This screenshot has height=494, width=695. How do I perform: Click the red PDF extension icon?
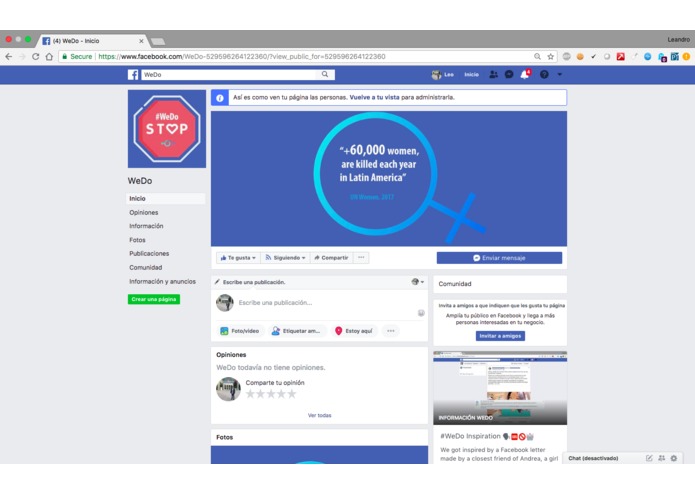tap(621, 57)
